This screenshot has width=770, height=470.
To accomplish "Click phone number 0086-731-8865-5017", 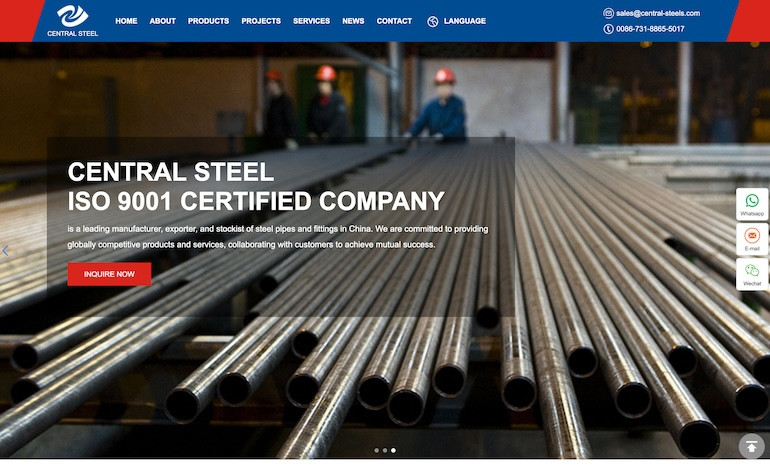I will click(650, 29).
